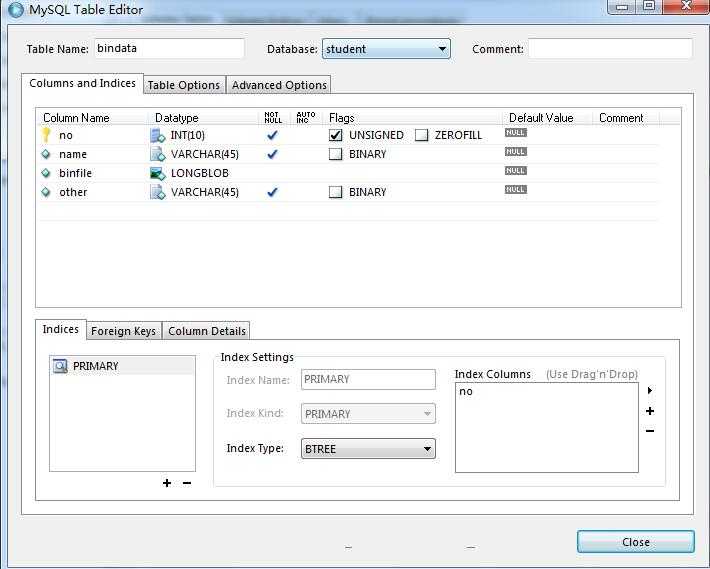Click the INT(10) datatype text

point(187,135)
